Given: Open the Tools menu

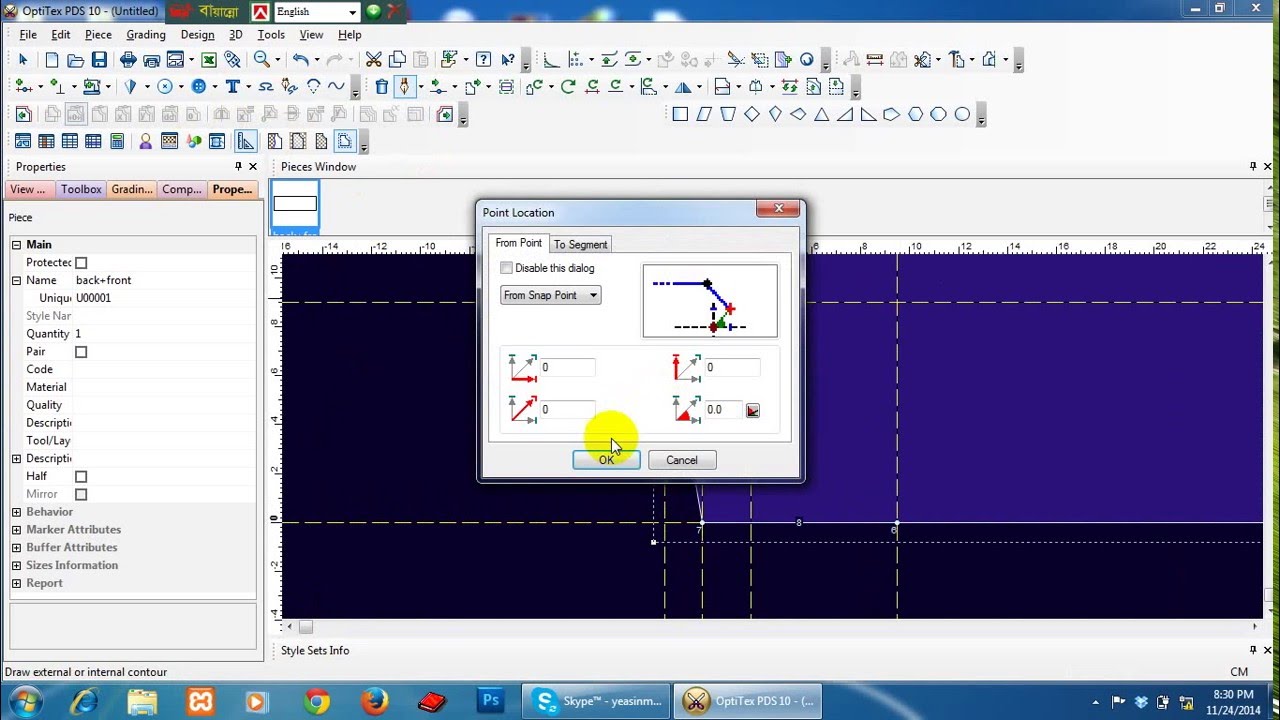Looking at the screenshot, I should tap(271, 35).
